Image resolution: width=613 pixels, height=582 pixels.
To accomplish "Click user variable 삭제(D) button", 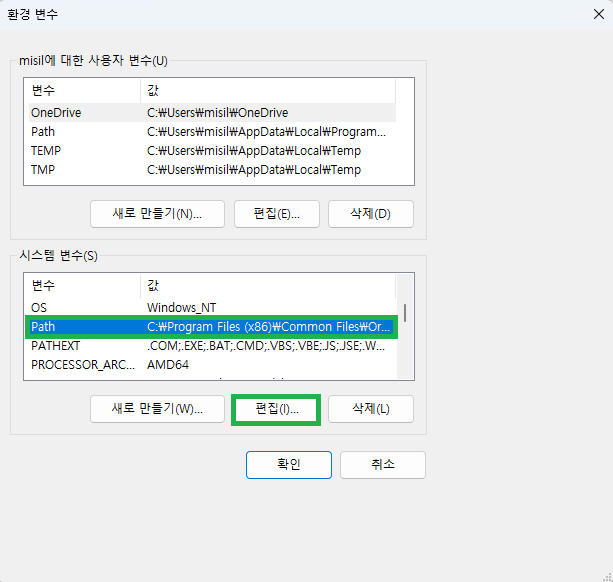I will 371,214.
